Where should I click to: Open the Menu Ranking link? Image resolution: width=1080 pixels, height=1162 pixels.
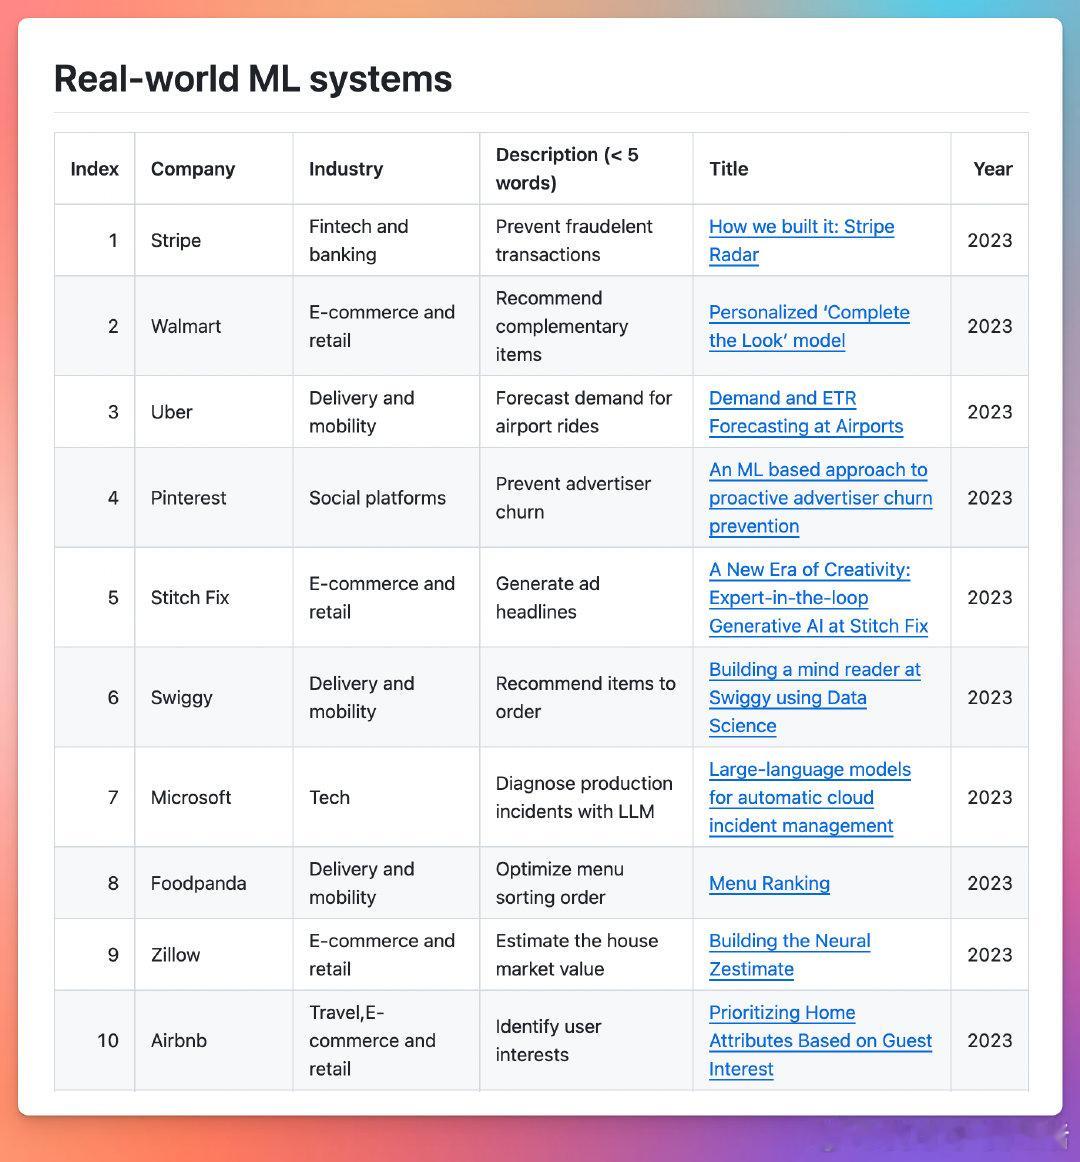pos(769,883)
